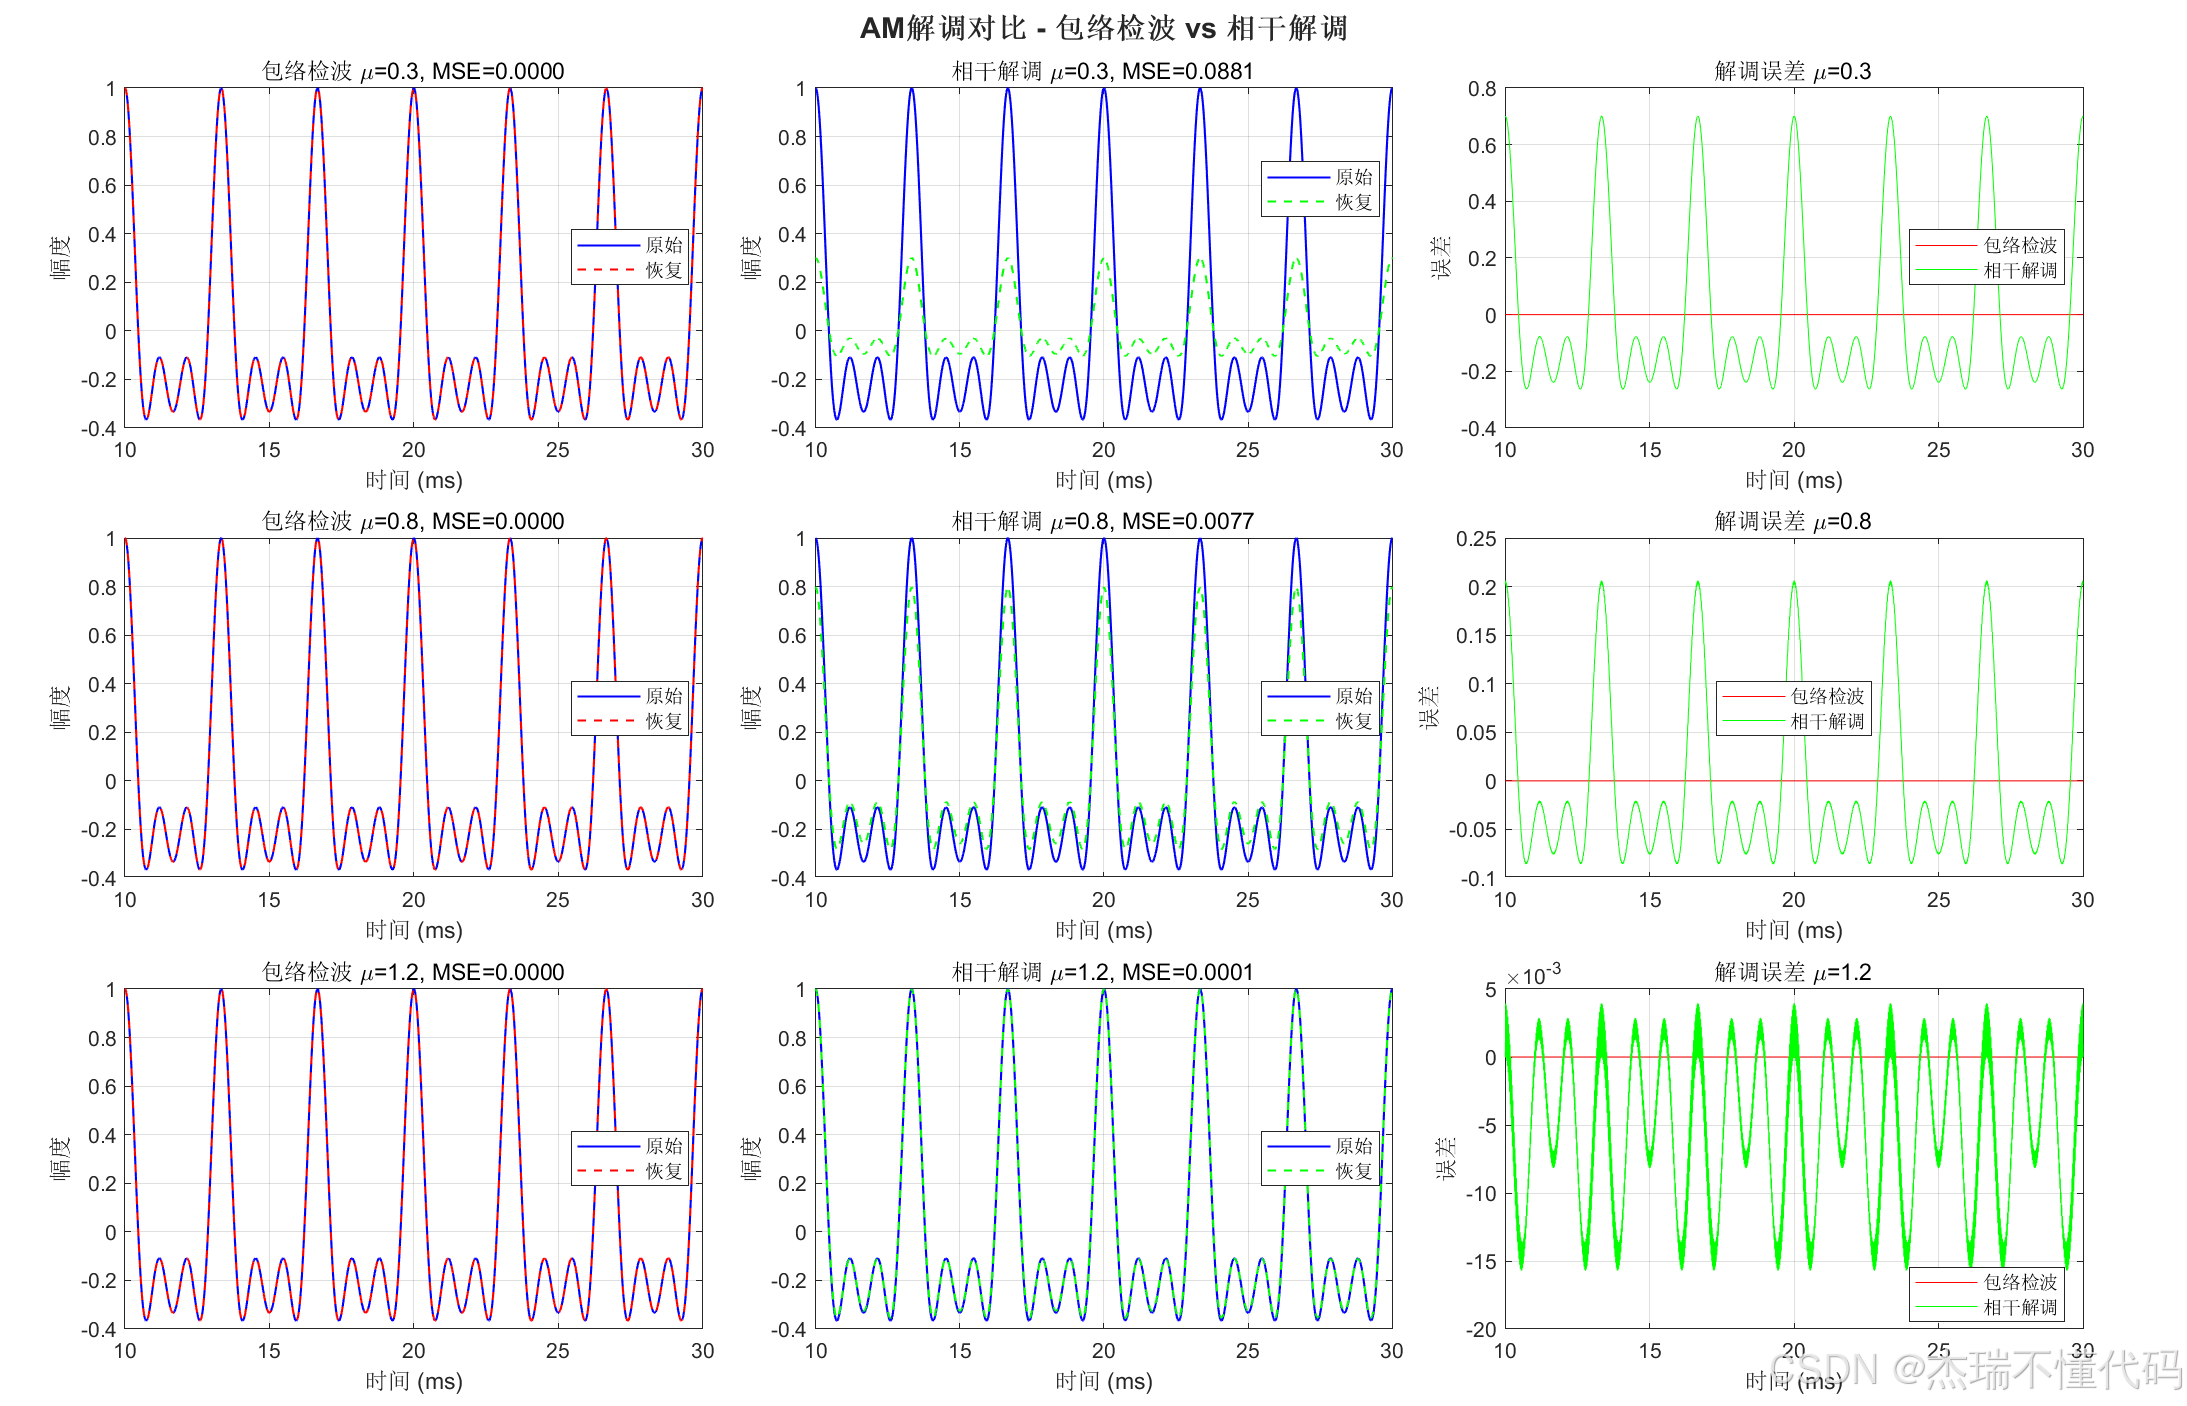The height and width of the screenshot is (1406, 2187).
Task: Click '原始' legend entry in μ=0.3 包络检波 plot
Action: pyautogui.click(x=663, y=245)
